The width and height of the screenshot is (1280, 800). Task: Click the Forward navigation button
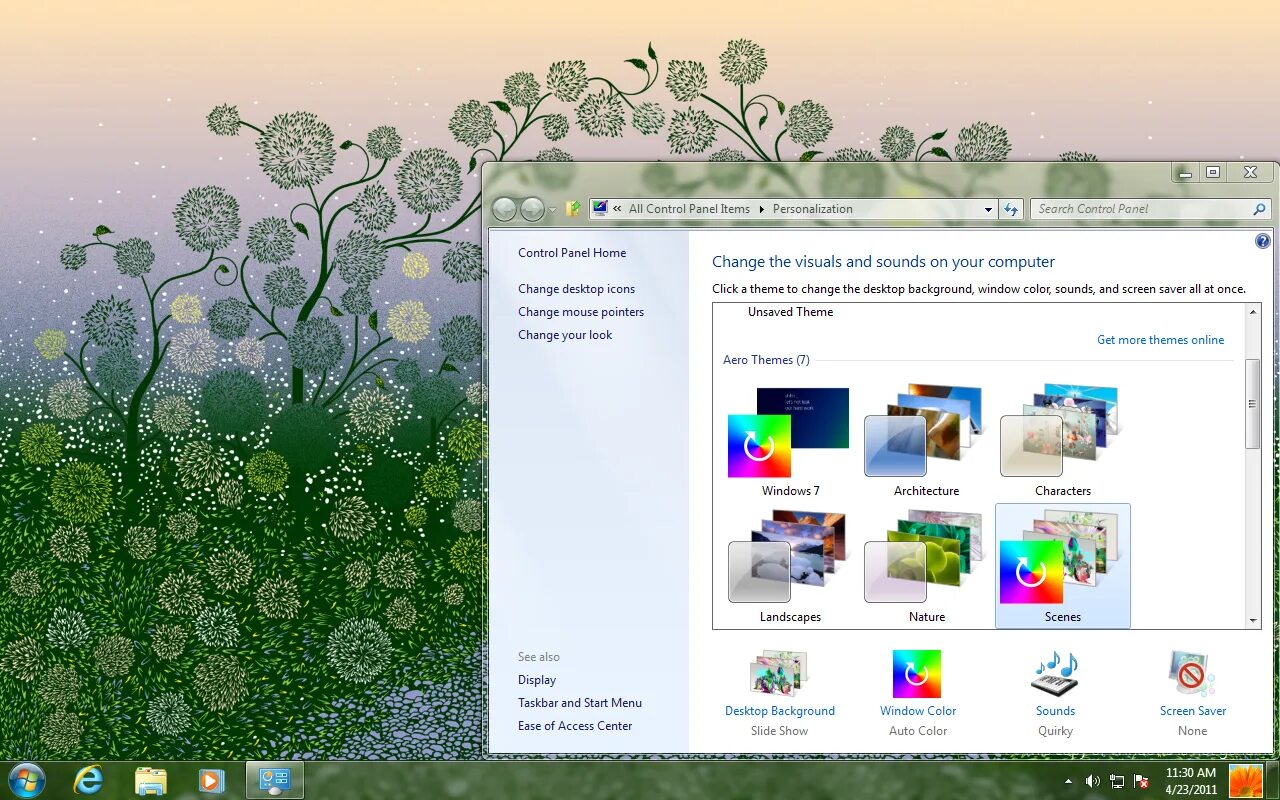pos(532,209)
